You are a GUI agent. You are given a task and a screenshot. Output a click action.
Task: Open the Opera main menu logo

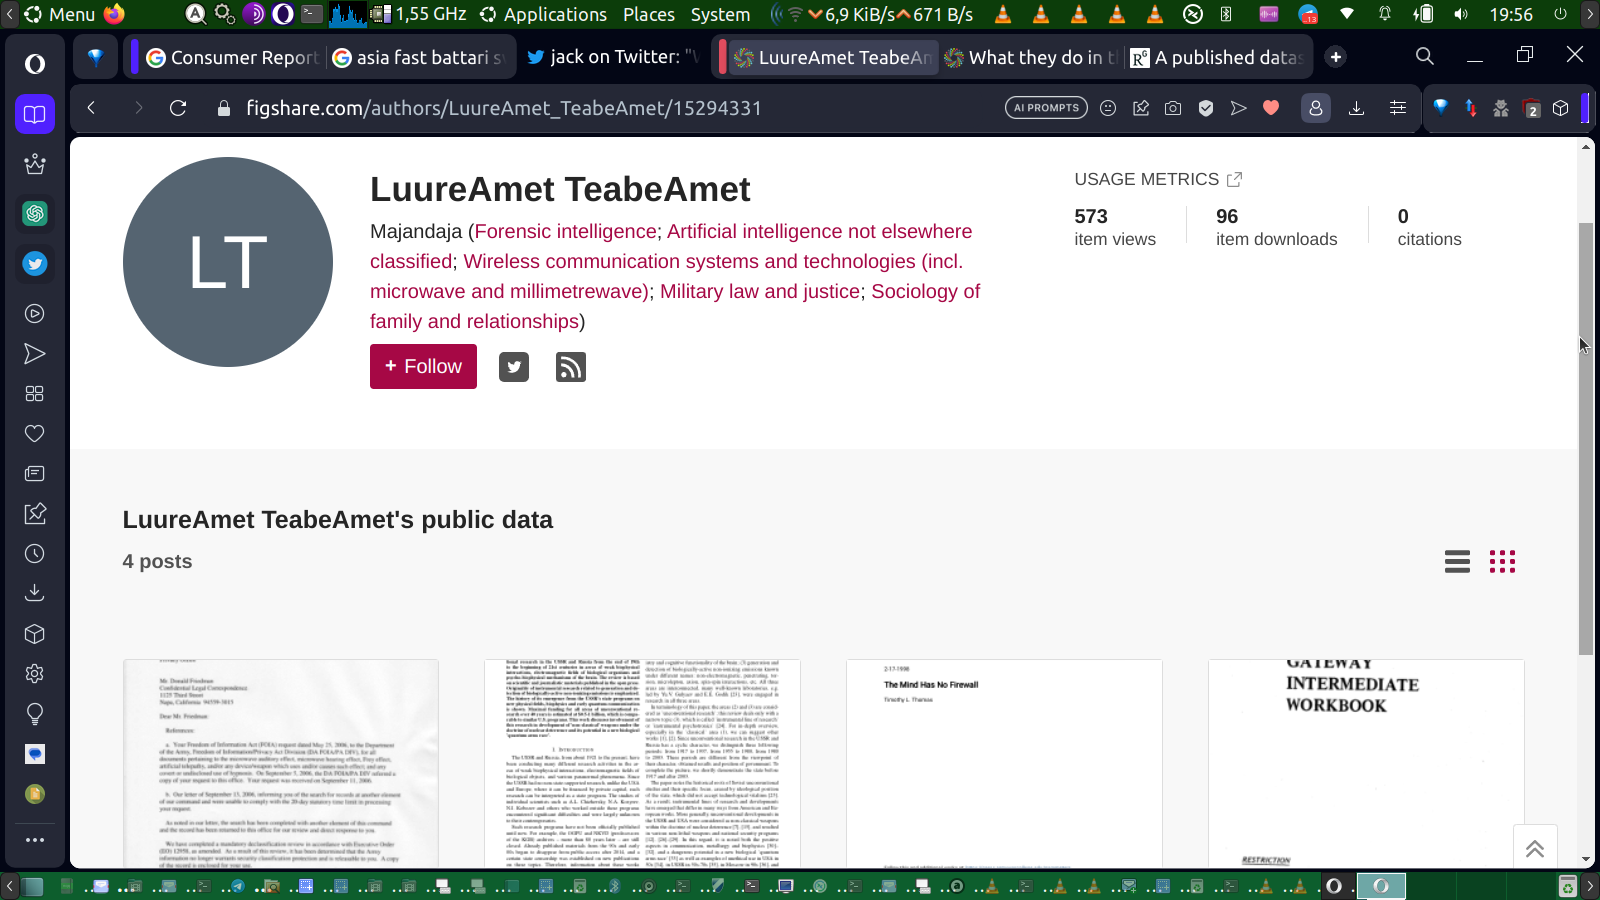click(35, 64)
